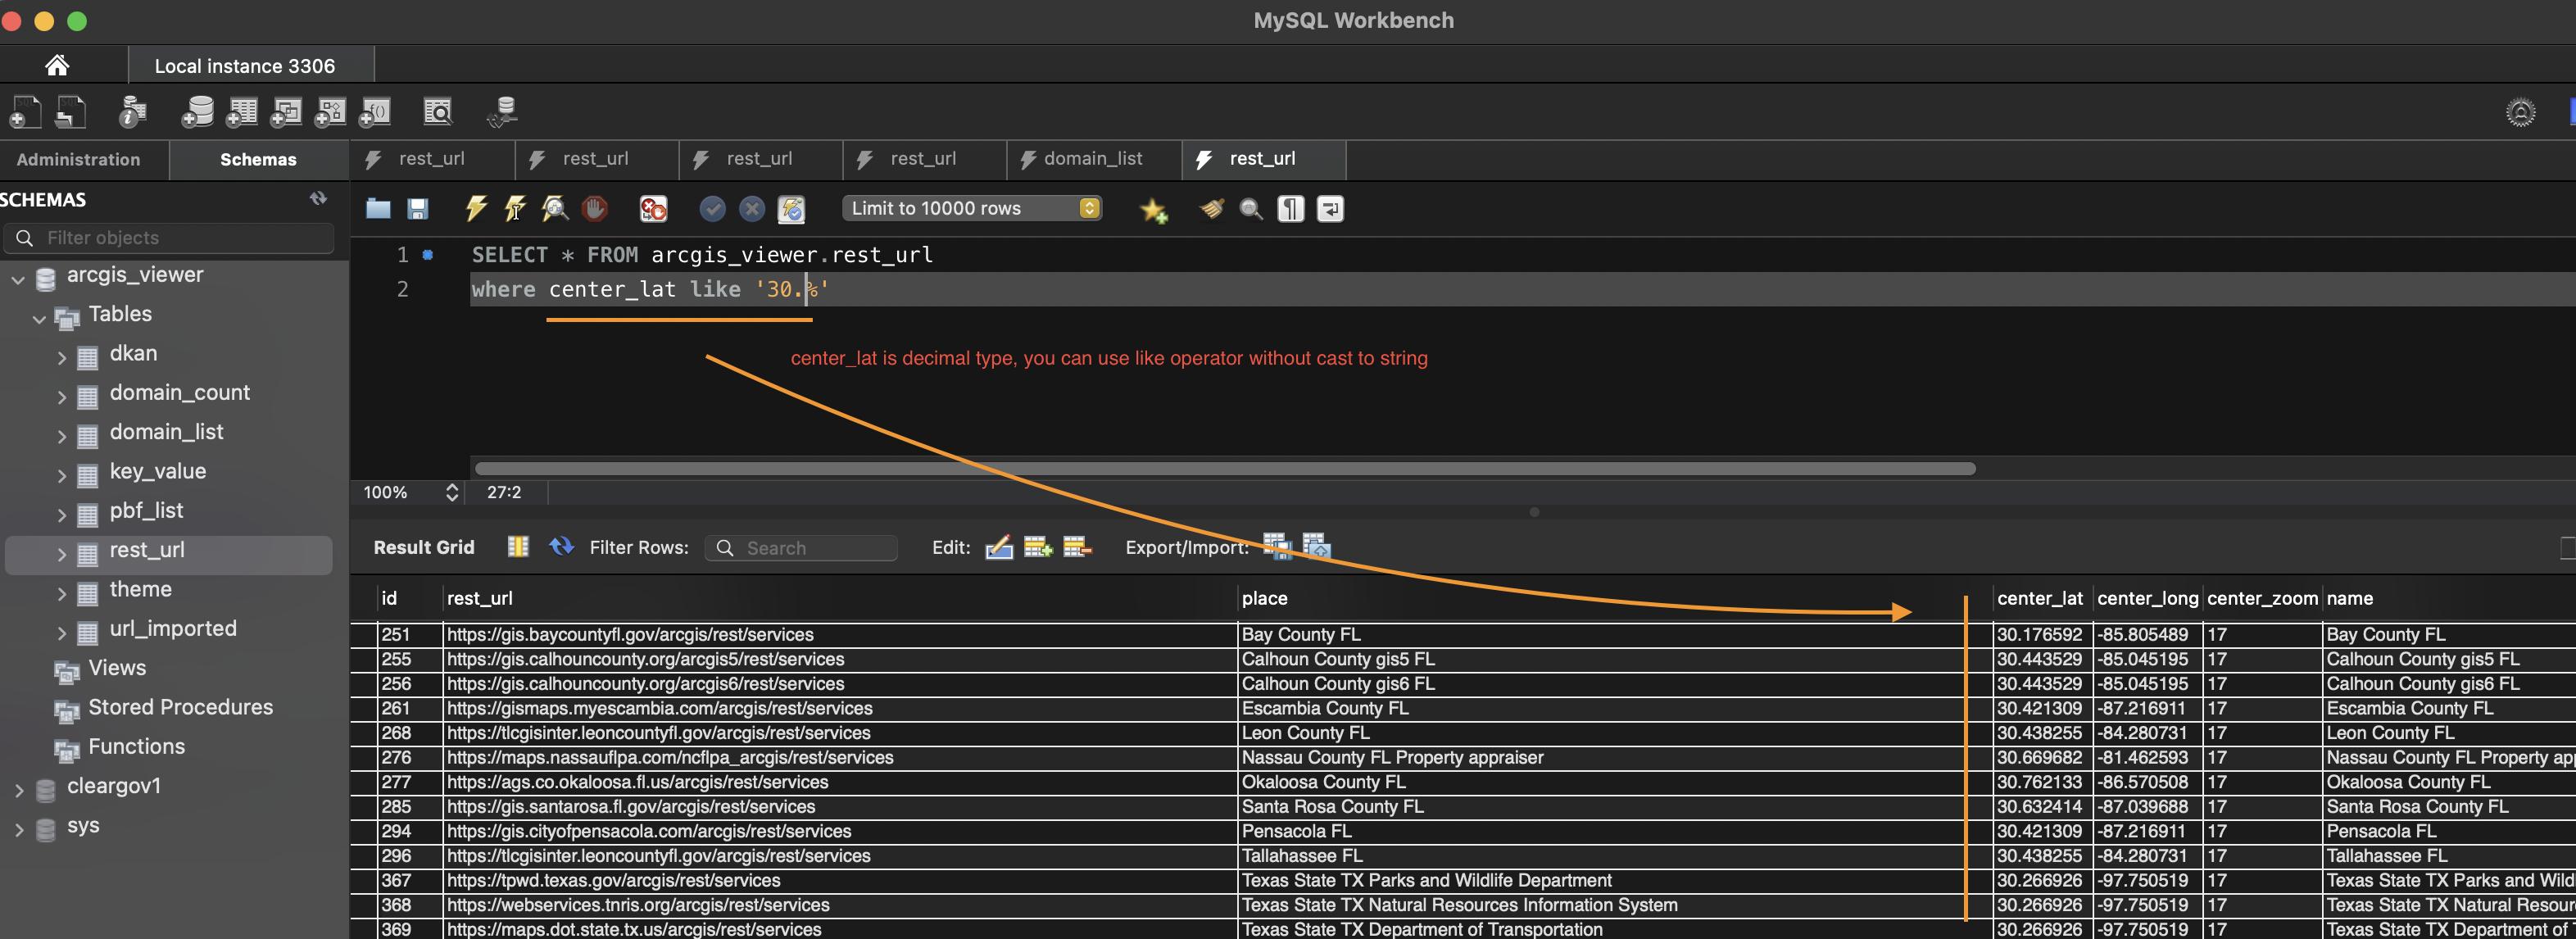Switch to the domain_list query tab
Viewport: 2576px width, 939px height.
point(1093,159)
